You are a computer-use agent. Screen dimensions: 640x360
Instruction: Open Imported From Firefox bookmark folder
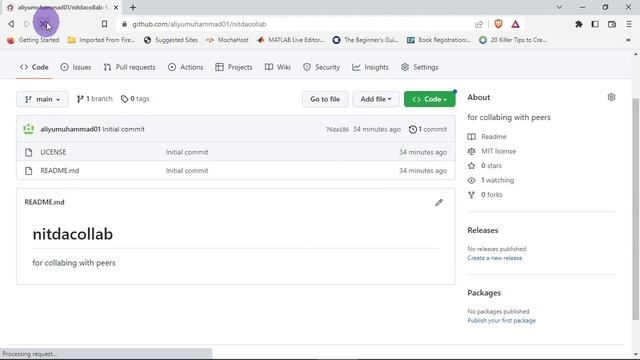(x=101, y=40)
